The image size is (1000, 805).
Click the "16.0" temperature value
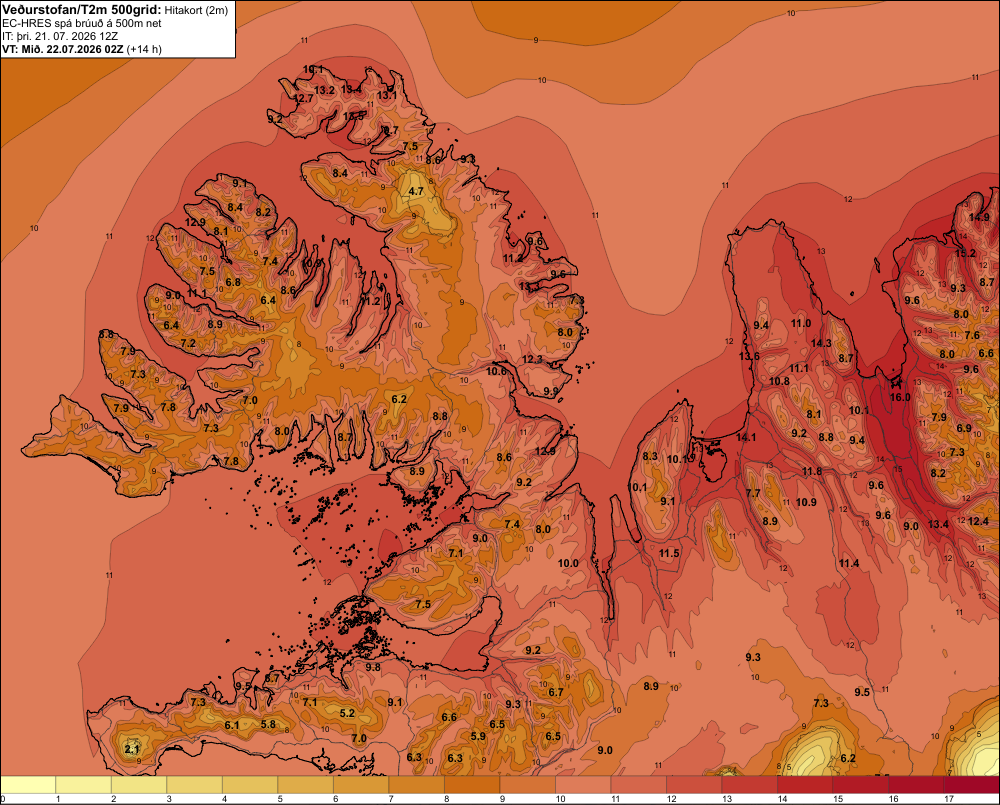tap(900, 397)
